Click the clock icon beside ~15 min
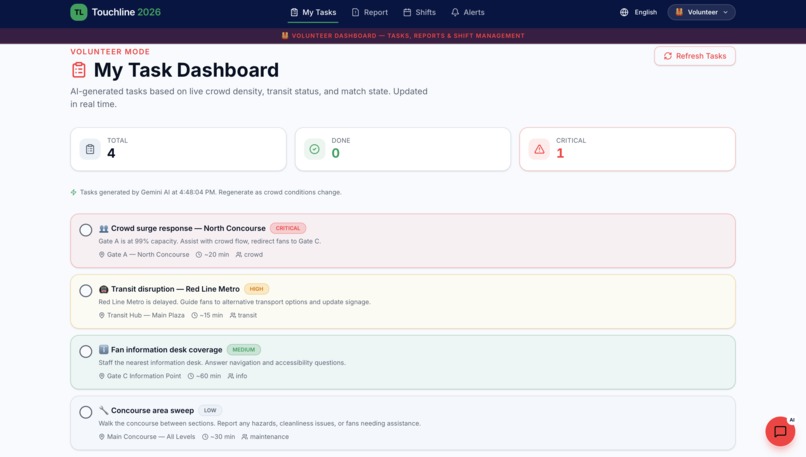806x457 pixels. 194,315
